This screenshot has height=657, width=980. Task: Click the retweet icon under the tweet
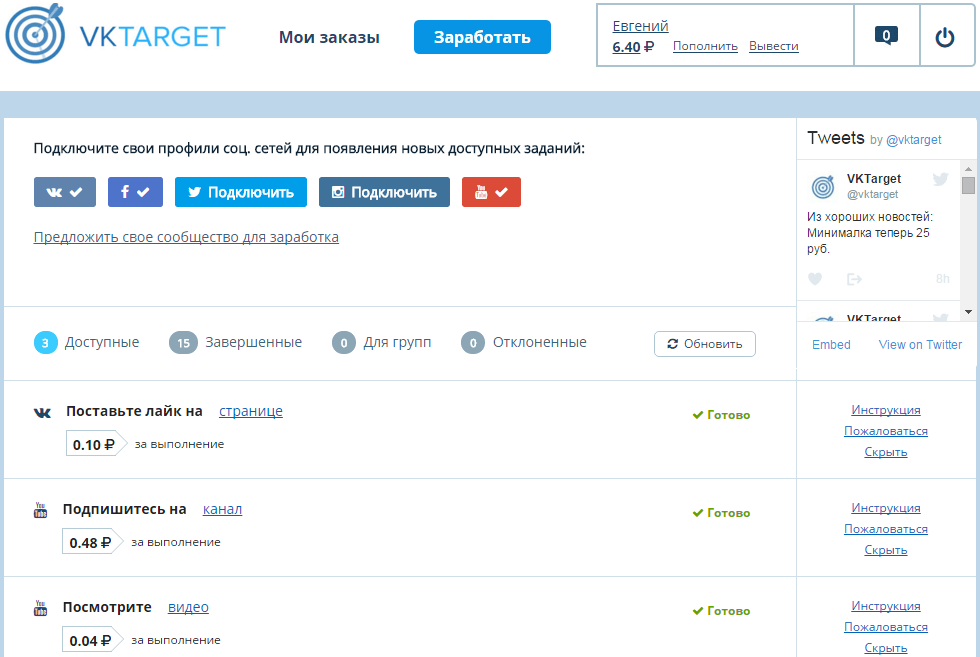coord(852,279)
